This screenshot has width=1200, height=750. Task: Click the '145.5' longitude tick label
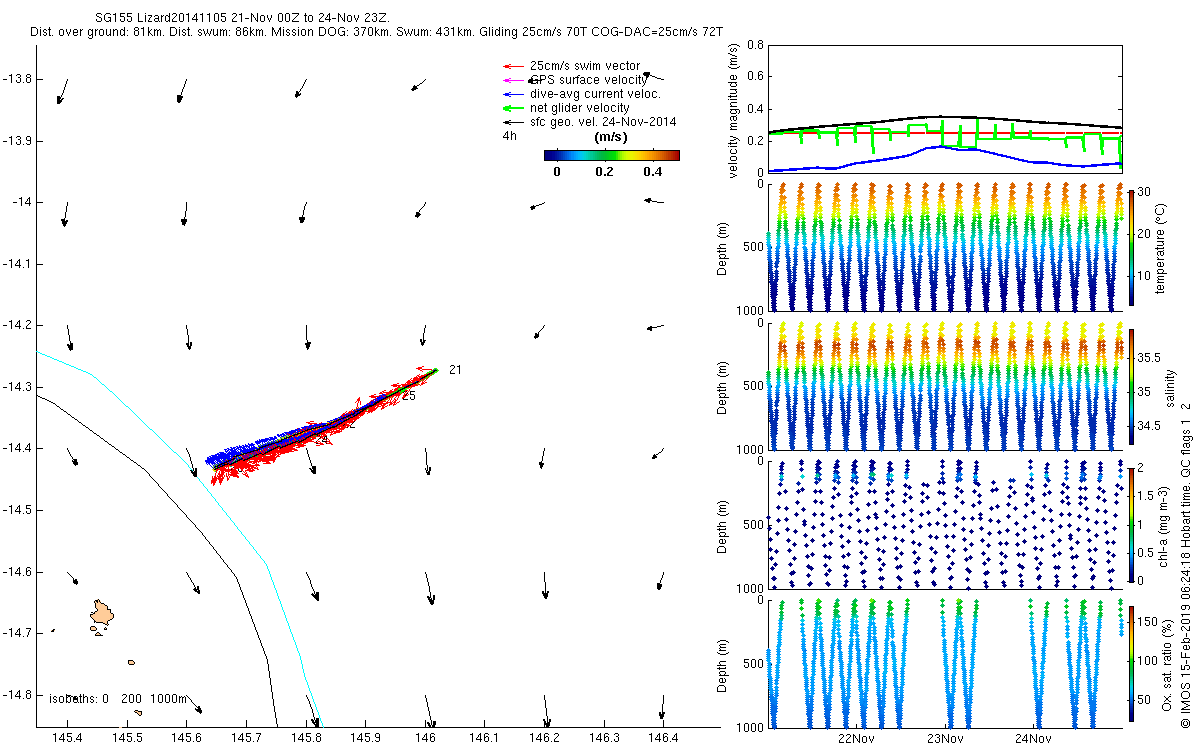coord(128,738)
